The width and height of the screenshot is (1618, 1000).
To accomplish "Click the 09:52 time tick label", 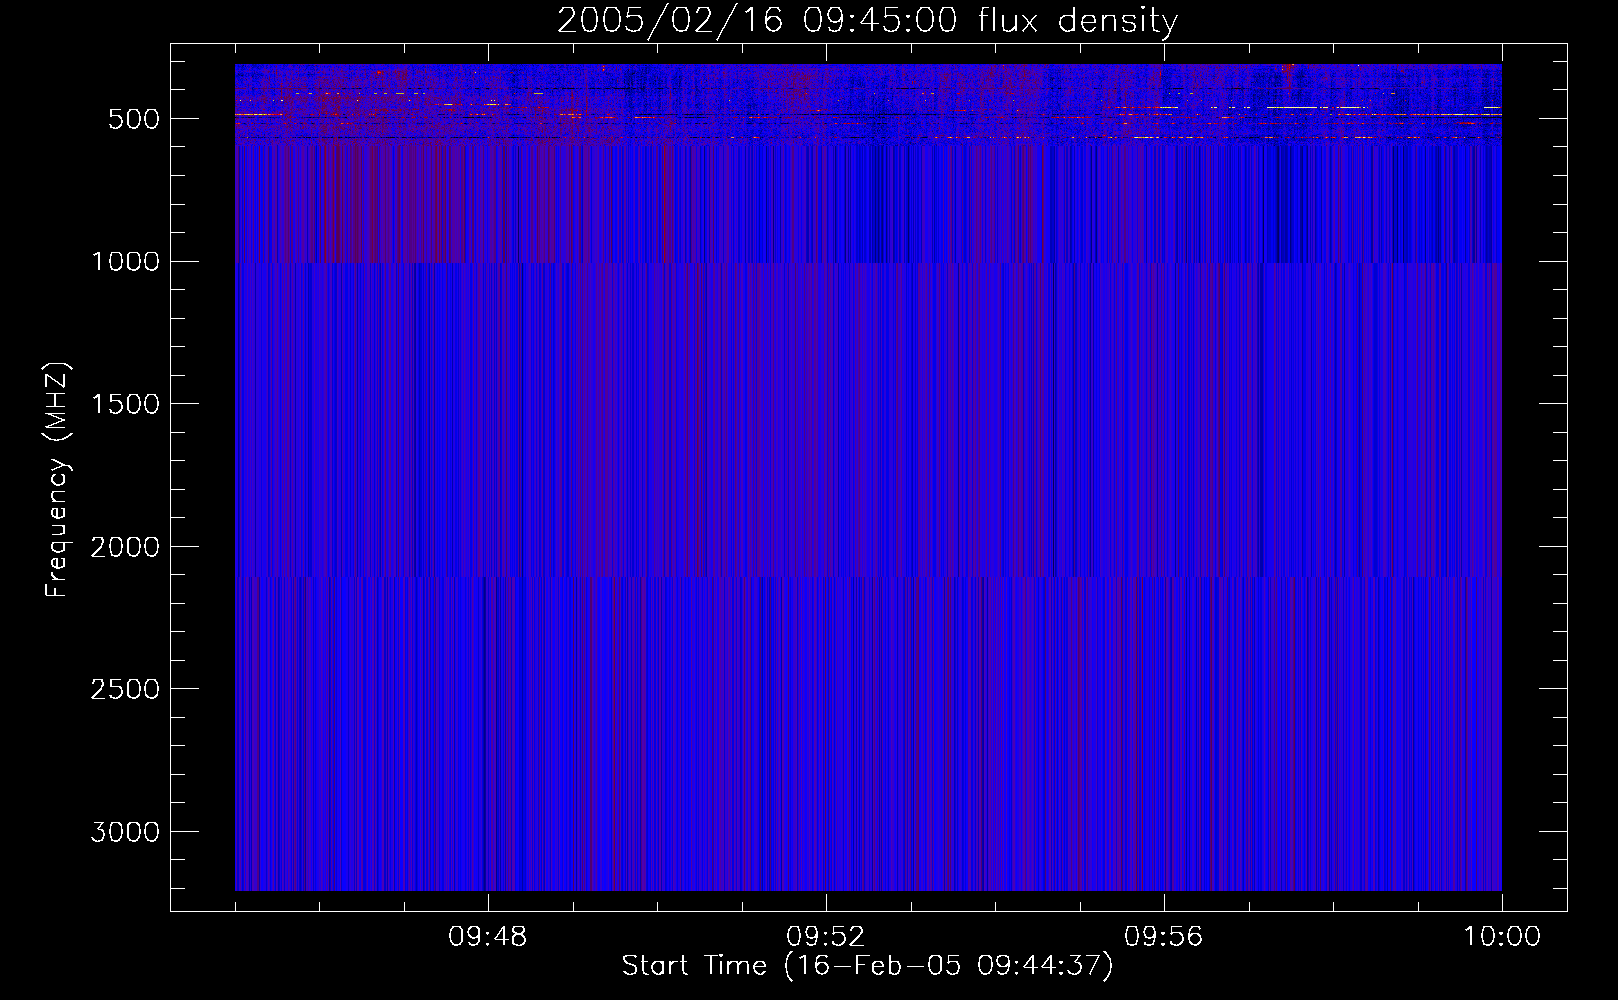I will coord(825,937).
